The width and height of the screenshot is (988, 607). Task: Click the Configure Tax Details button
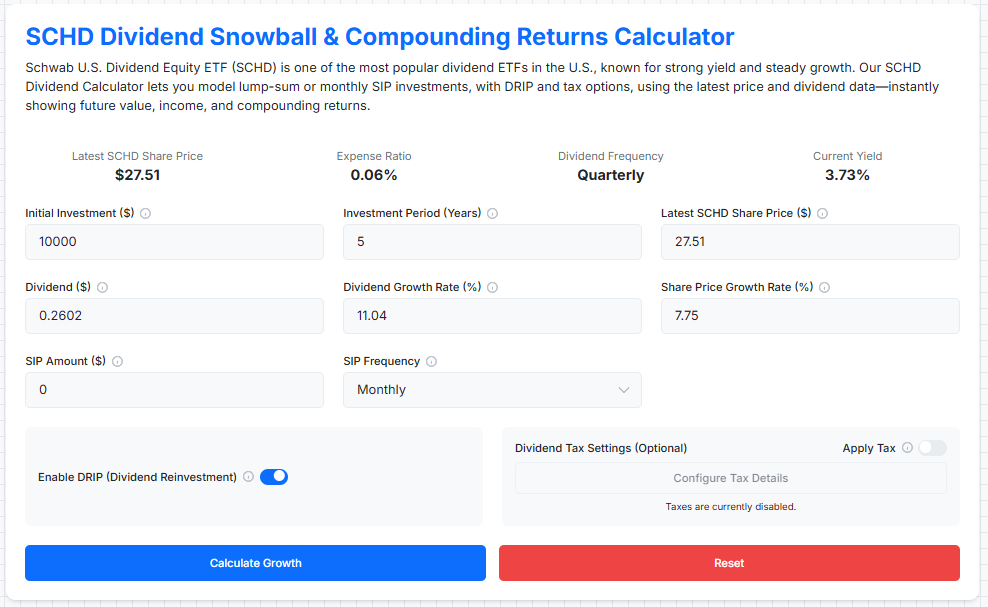(x=730, y=478)
